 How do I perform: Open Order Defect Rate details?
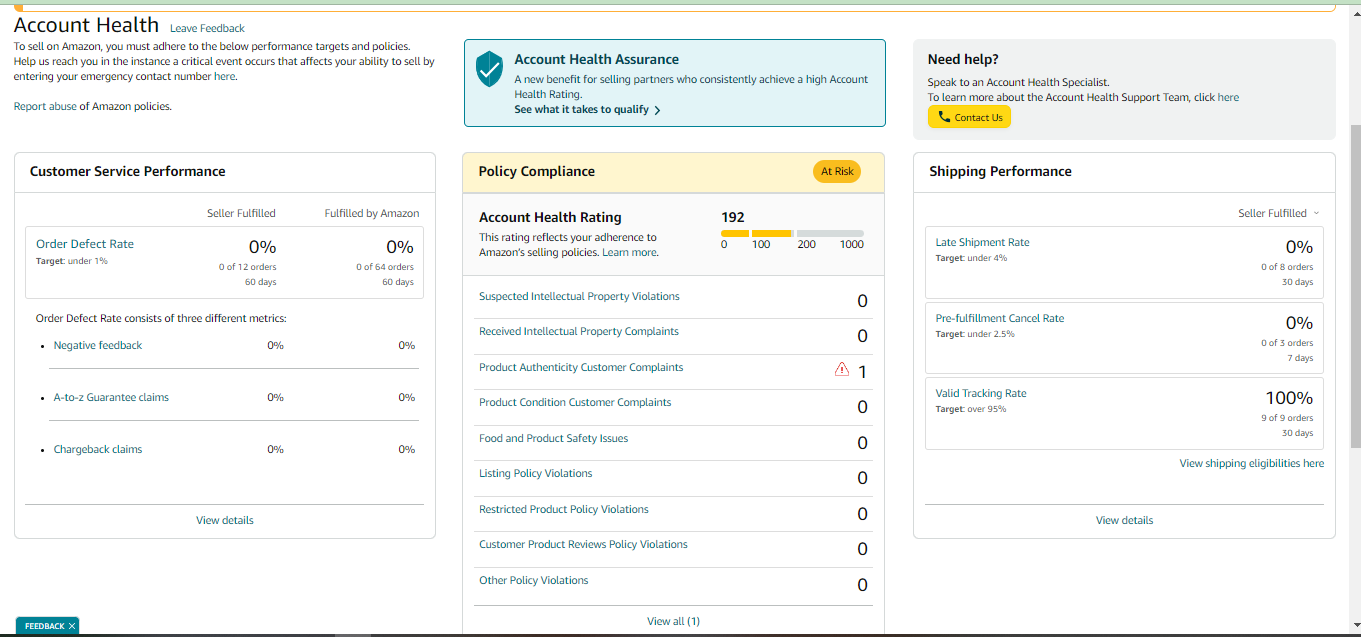click(x=84, y=244)
